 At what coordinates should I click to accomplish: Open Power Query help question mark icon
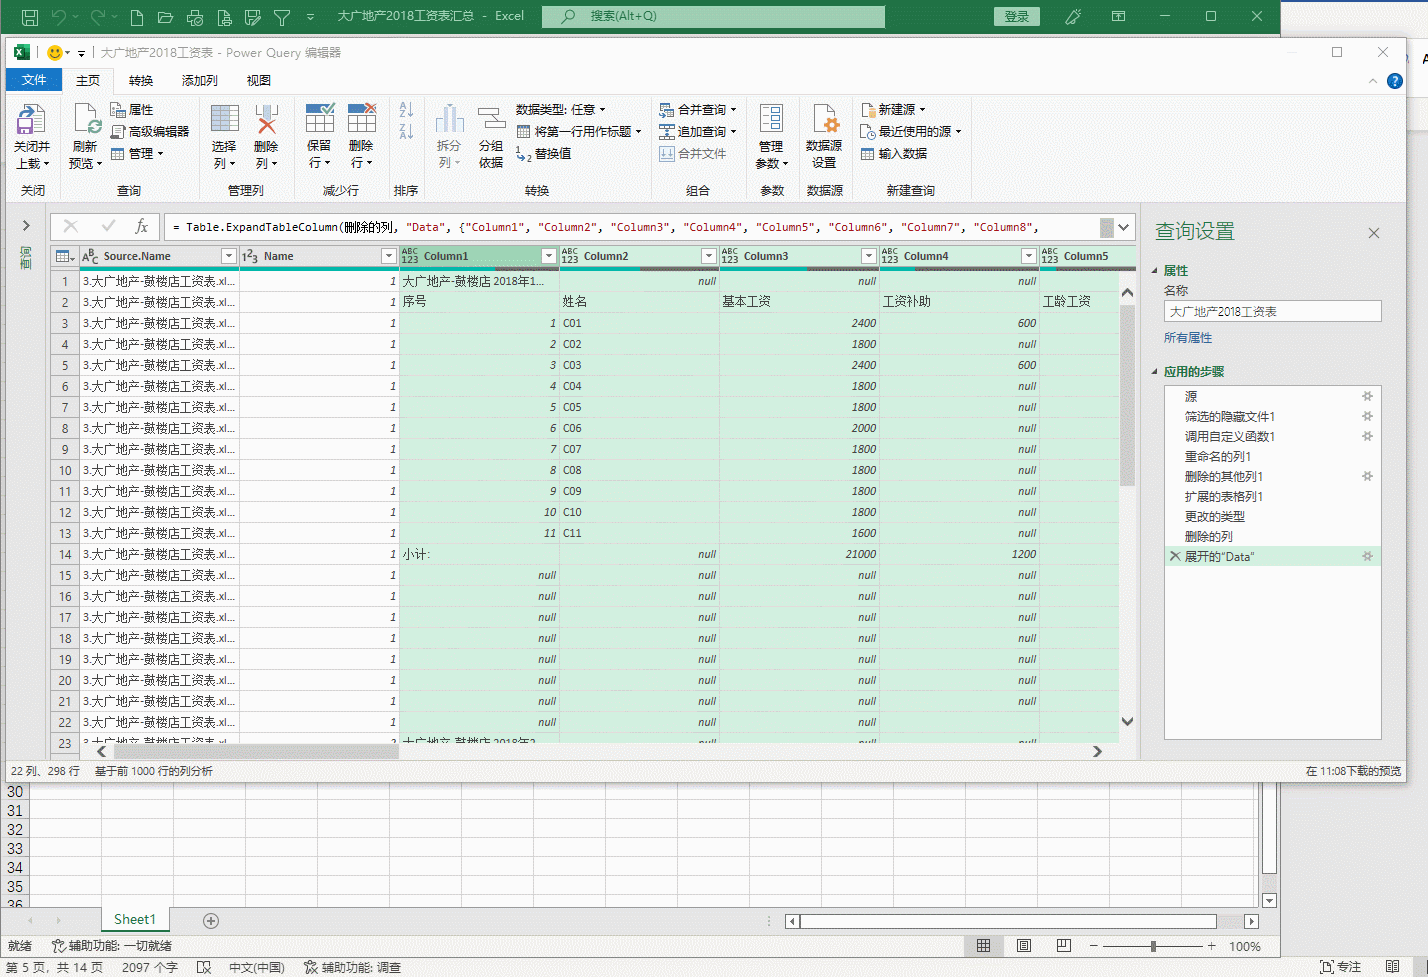[x=1395, y=81]
